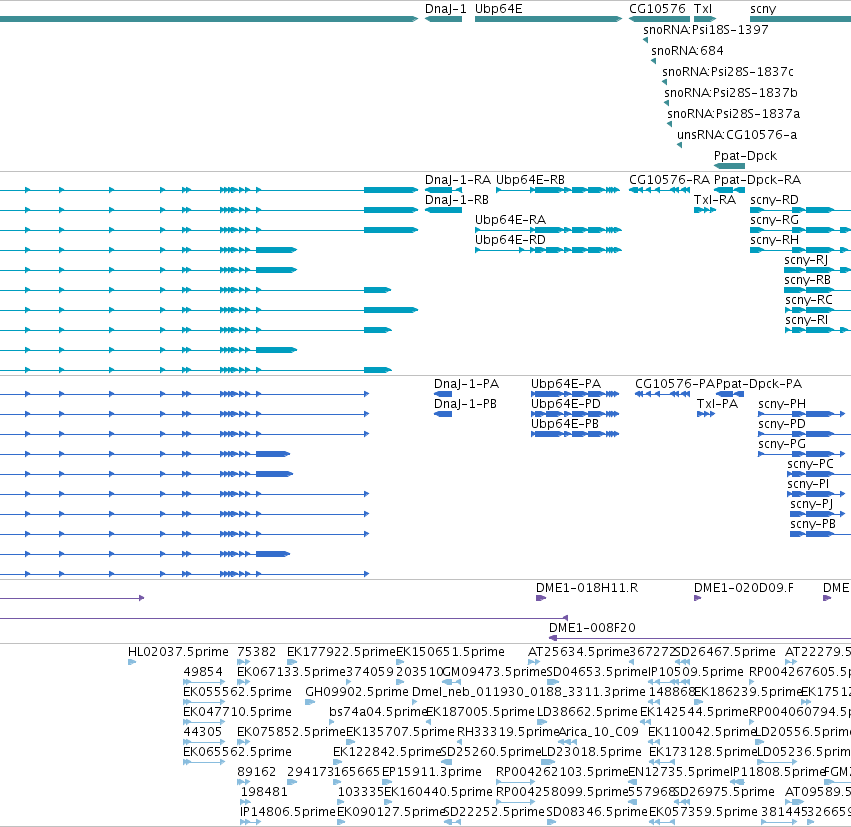The width and height of the screenshot is (851, 827).
Task: Click the Ppat-Dpck-RA transcript label
Action: (757, 180)
